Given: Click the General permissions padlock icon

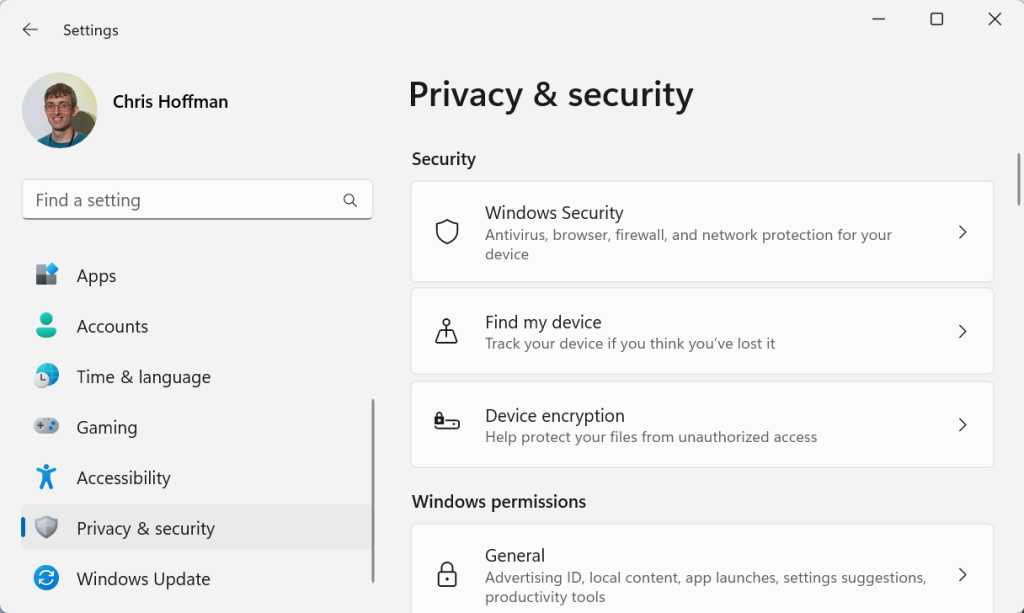Looking at the screenshot, I should [x=445, y=573].
